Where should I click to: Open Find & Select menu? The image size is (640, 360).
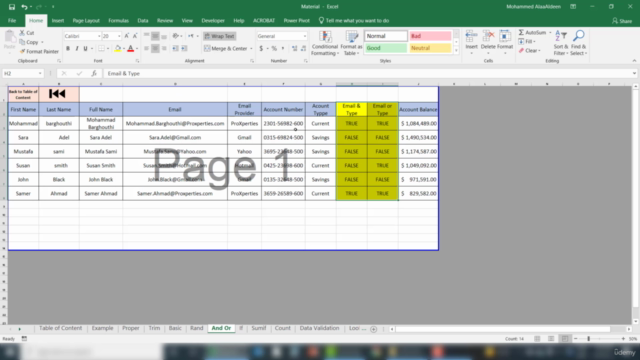pos(578,43)
